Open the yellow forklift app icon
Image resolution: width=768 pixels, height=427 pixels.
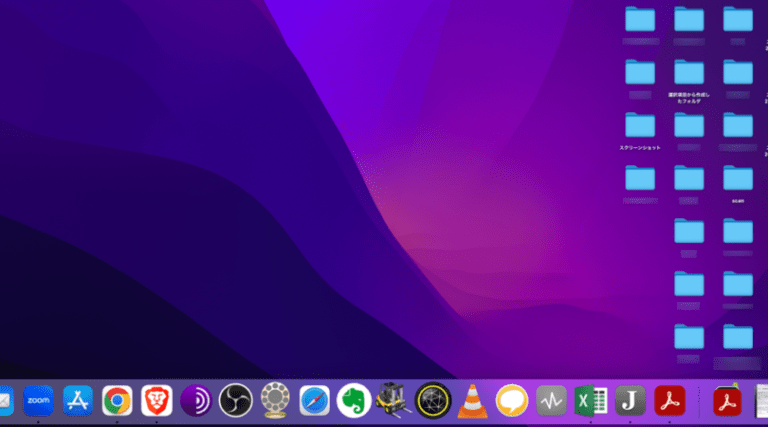point(393,400)
